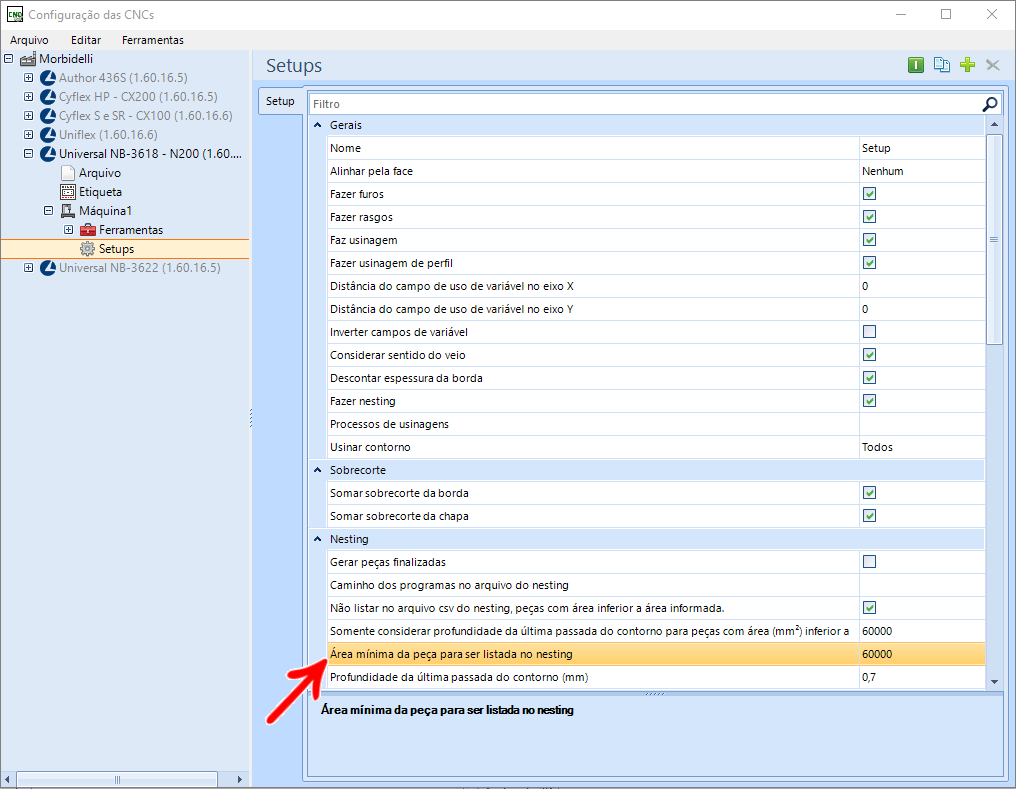This screenshot has width=1016, height=789.
Task: Click the CNC app icon in title bar
Action: click(x=15, y=14)
